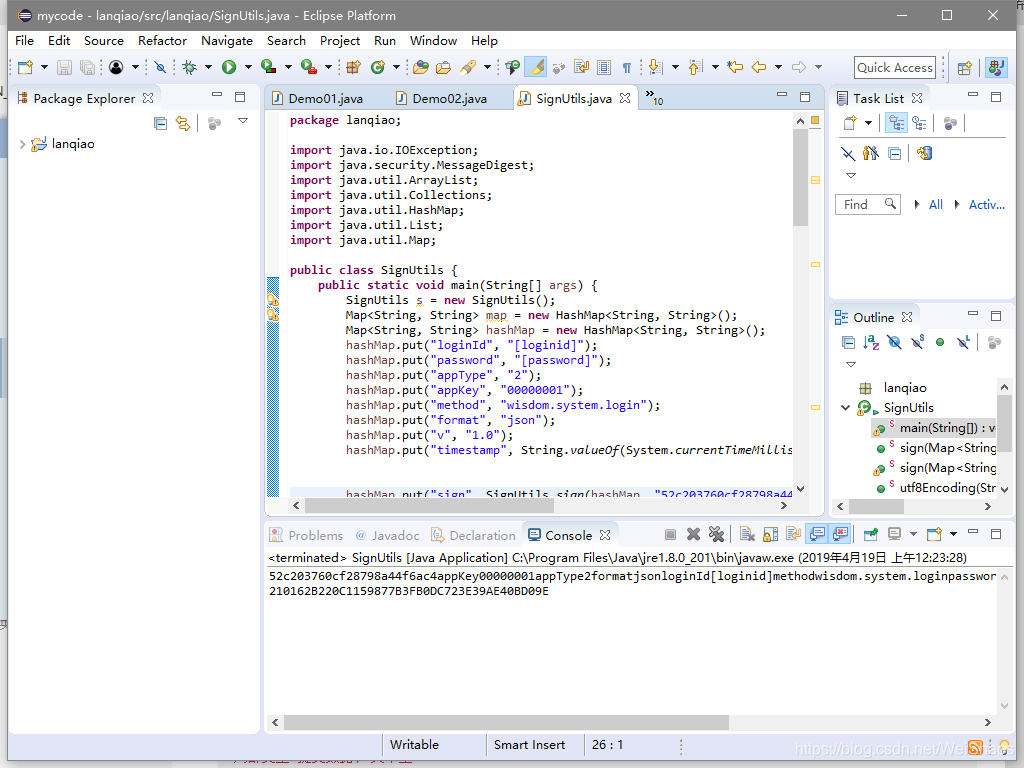1024x768 pixels.
Task: Open dropdown next to New file icon
Action: (44, 67)
